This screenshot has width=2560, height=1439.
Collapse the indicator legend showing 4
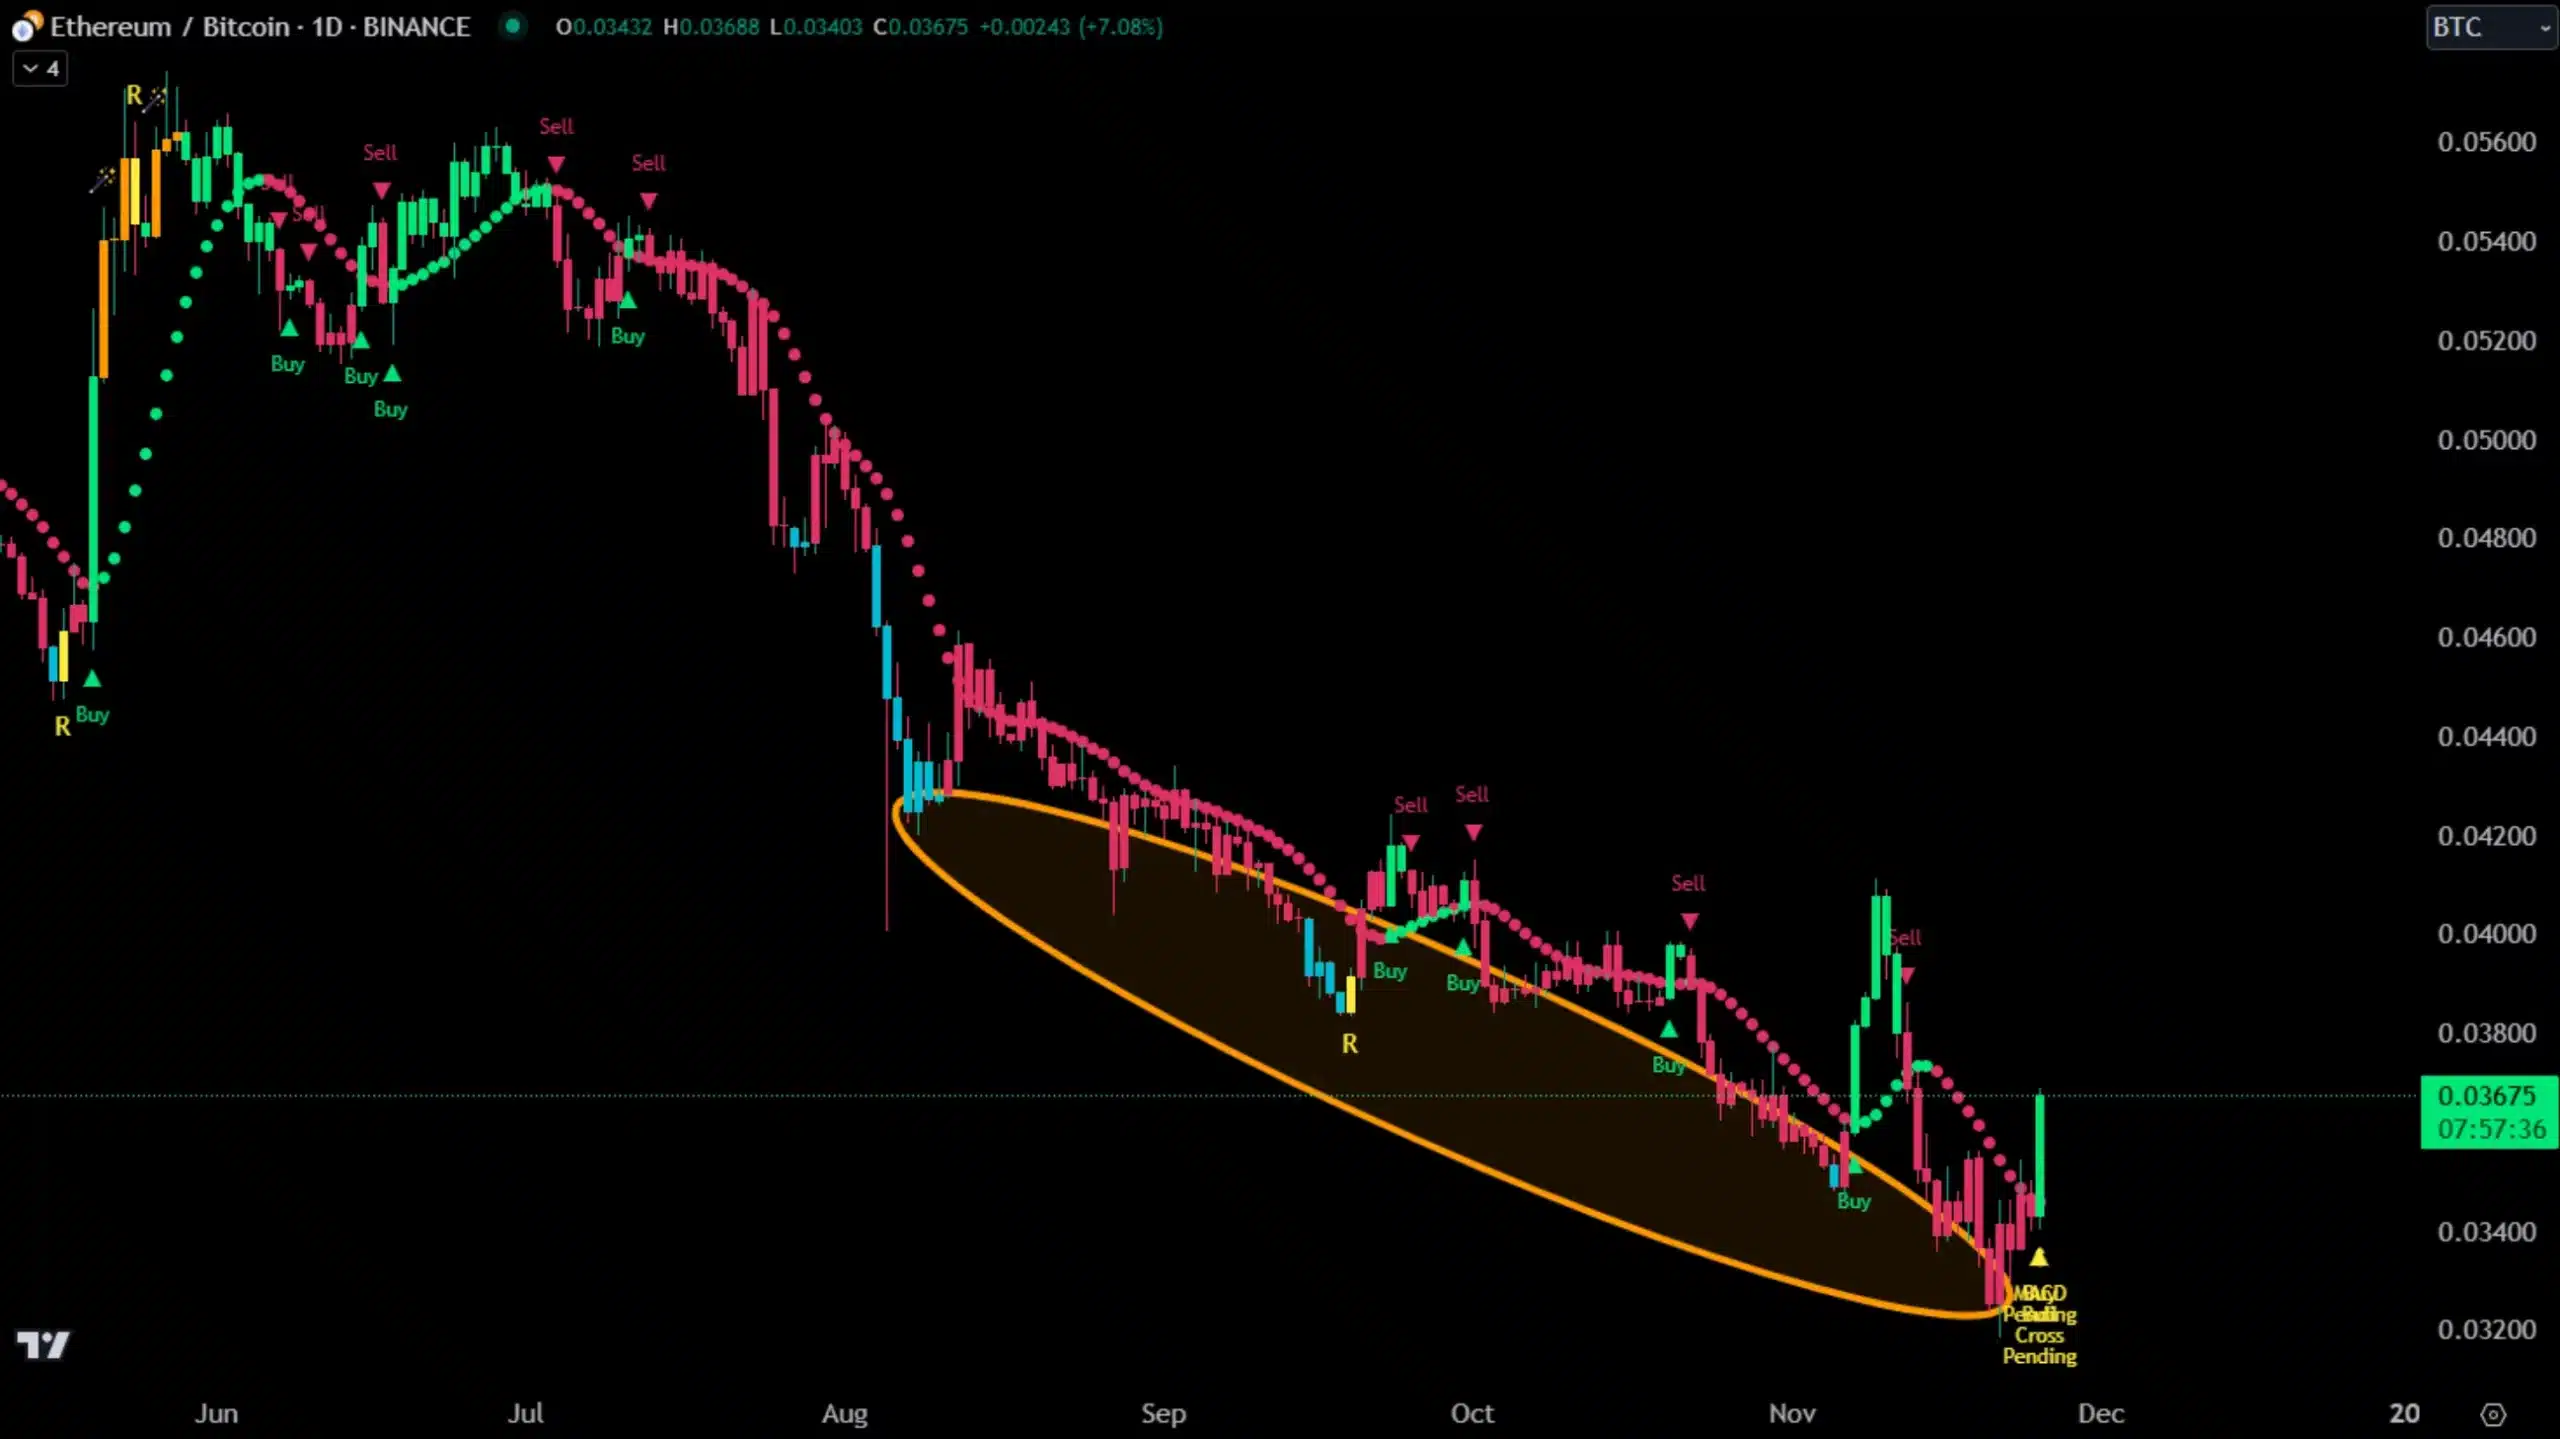(x=41, y=69)
